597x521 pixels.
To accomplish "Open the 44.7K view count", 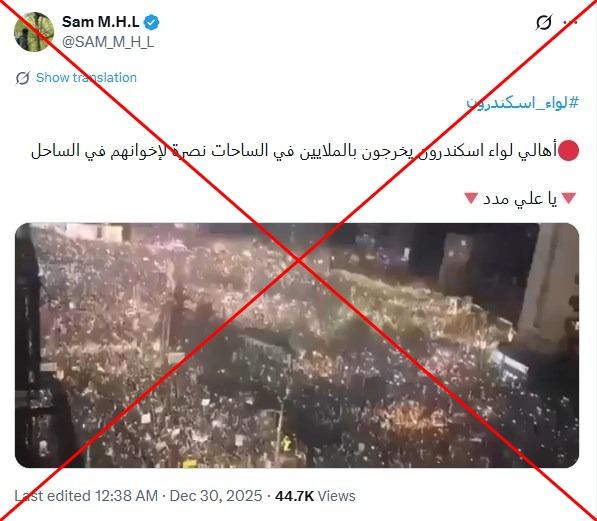I will point(294,496).
